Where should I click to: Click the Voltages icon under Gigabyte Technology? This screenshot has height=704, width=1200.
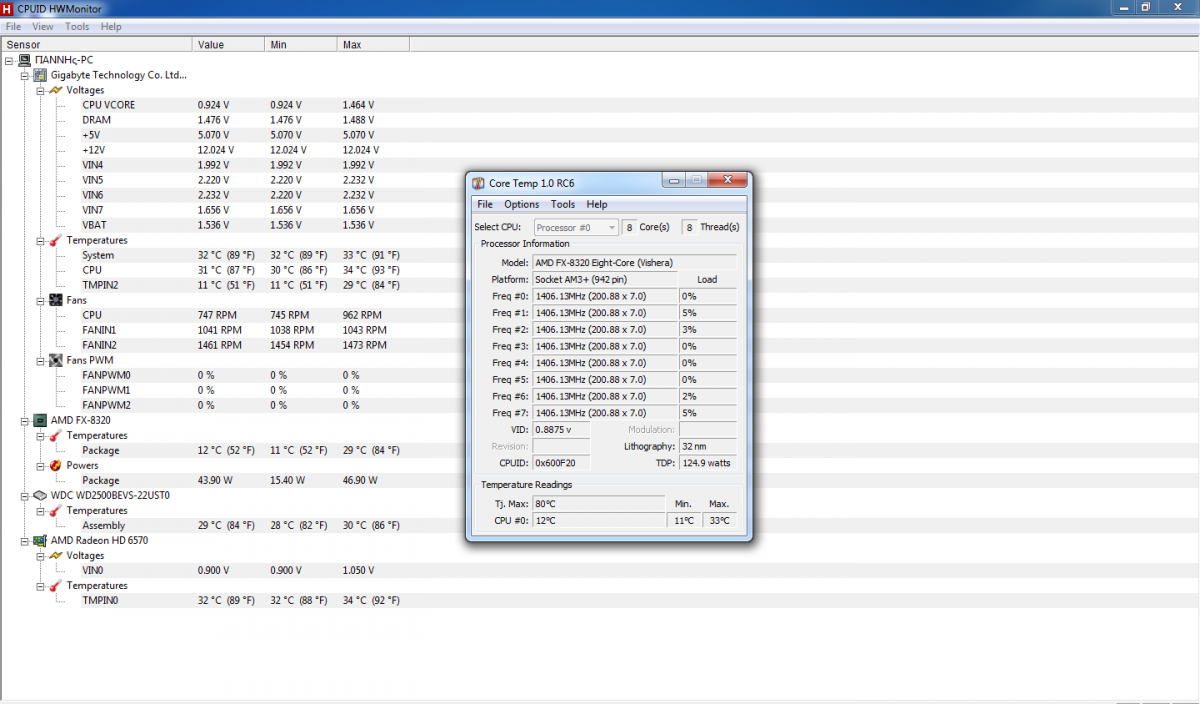(x=56, y=90)
